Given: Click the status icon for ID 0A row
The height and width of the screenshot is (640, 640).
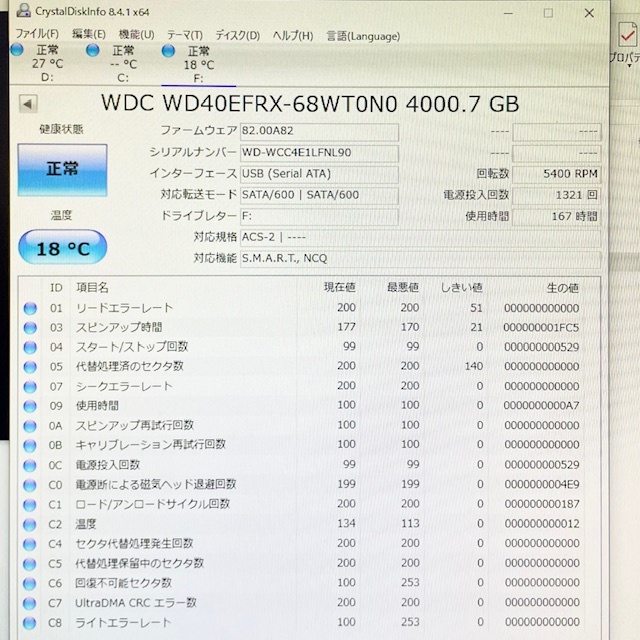Looking at the screenshot, I should click(x=30, y=426).
